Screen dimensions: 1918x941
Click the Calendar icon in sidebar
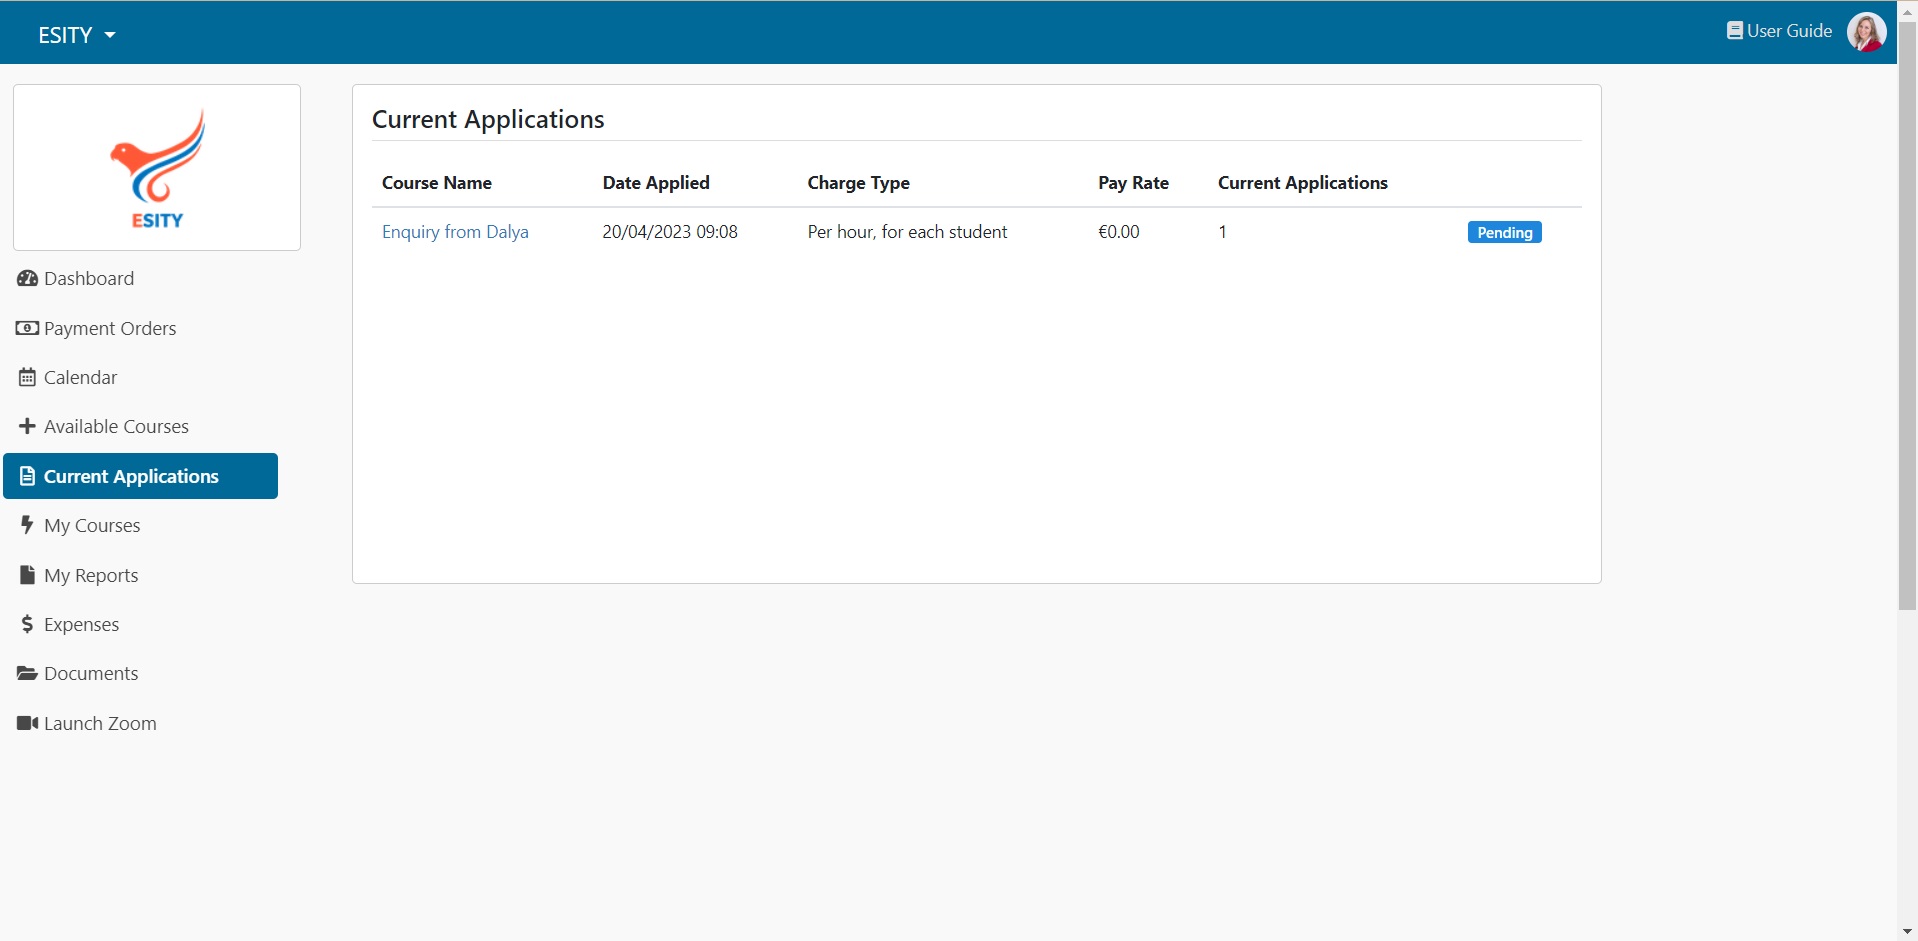pyautogui.click(x=27, y=377)
